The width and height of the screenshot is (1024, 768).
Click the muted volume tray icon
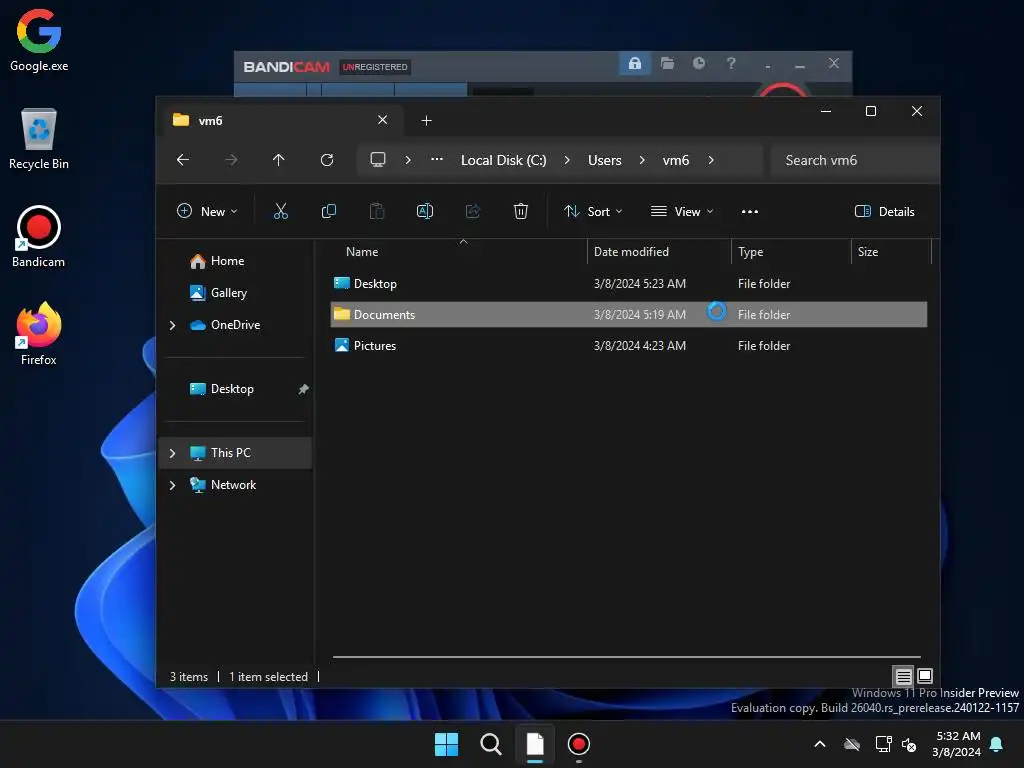[x=909, y=744]
